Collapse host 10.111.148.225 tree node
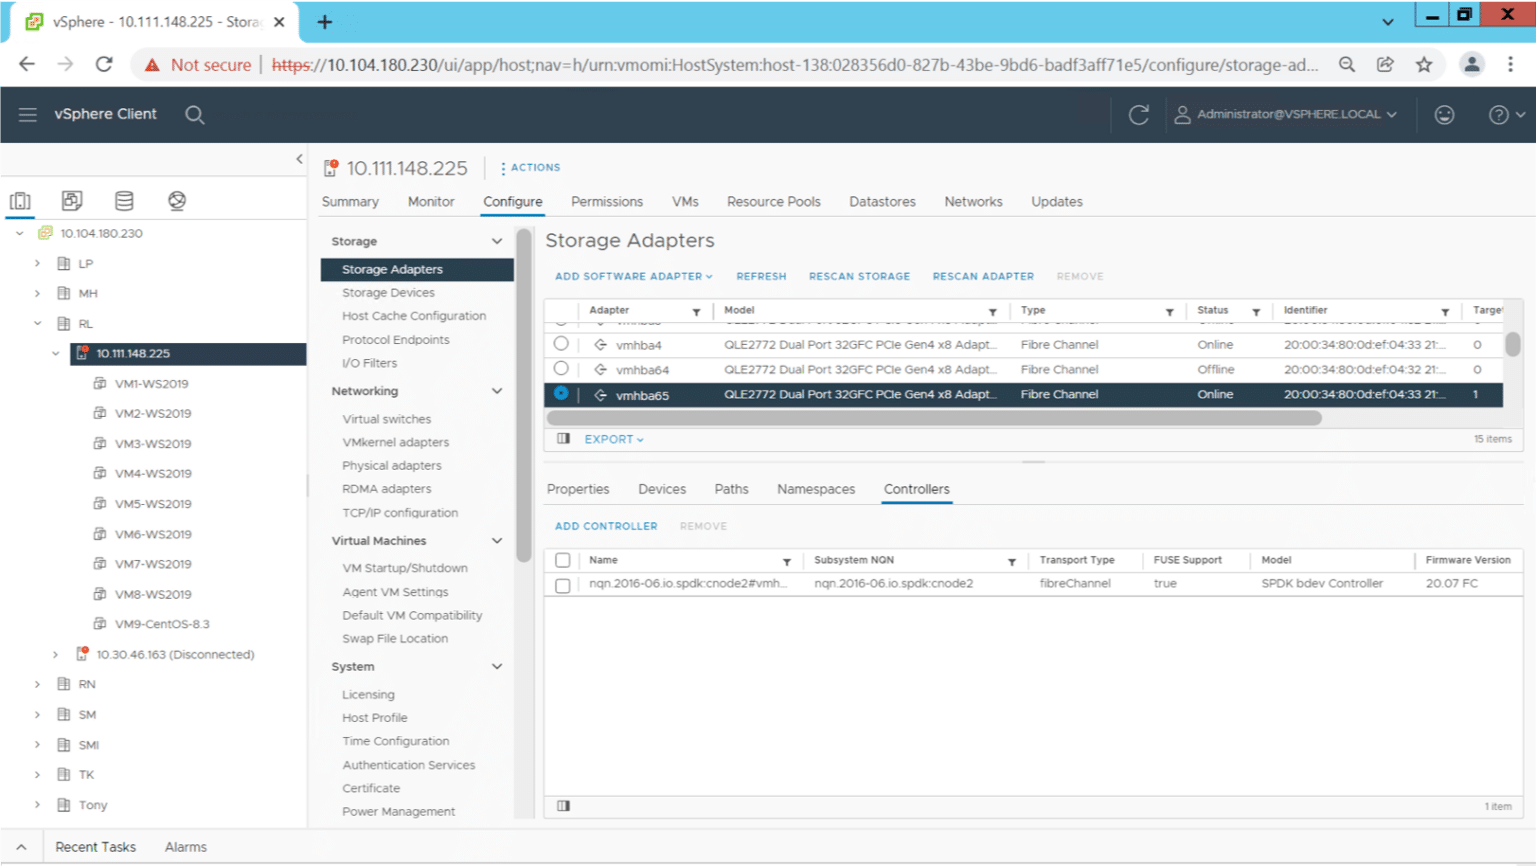The image size is (1536, 866). point(56,354)
